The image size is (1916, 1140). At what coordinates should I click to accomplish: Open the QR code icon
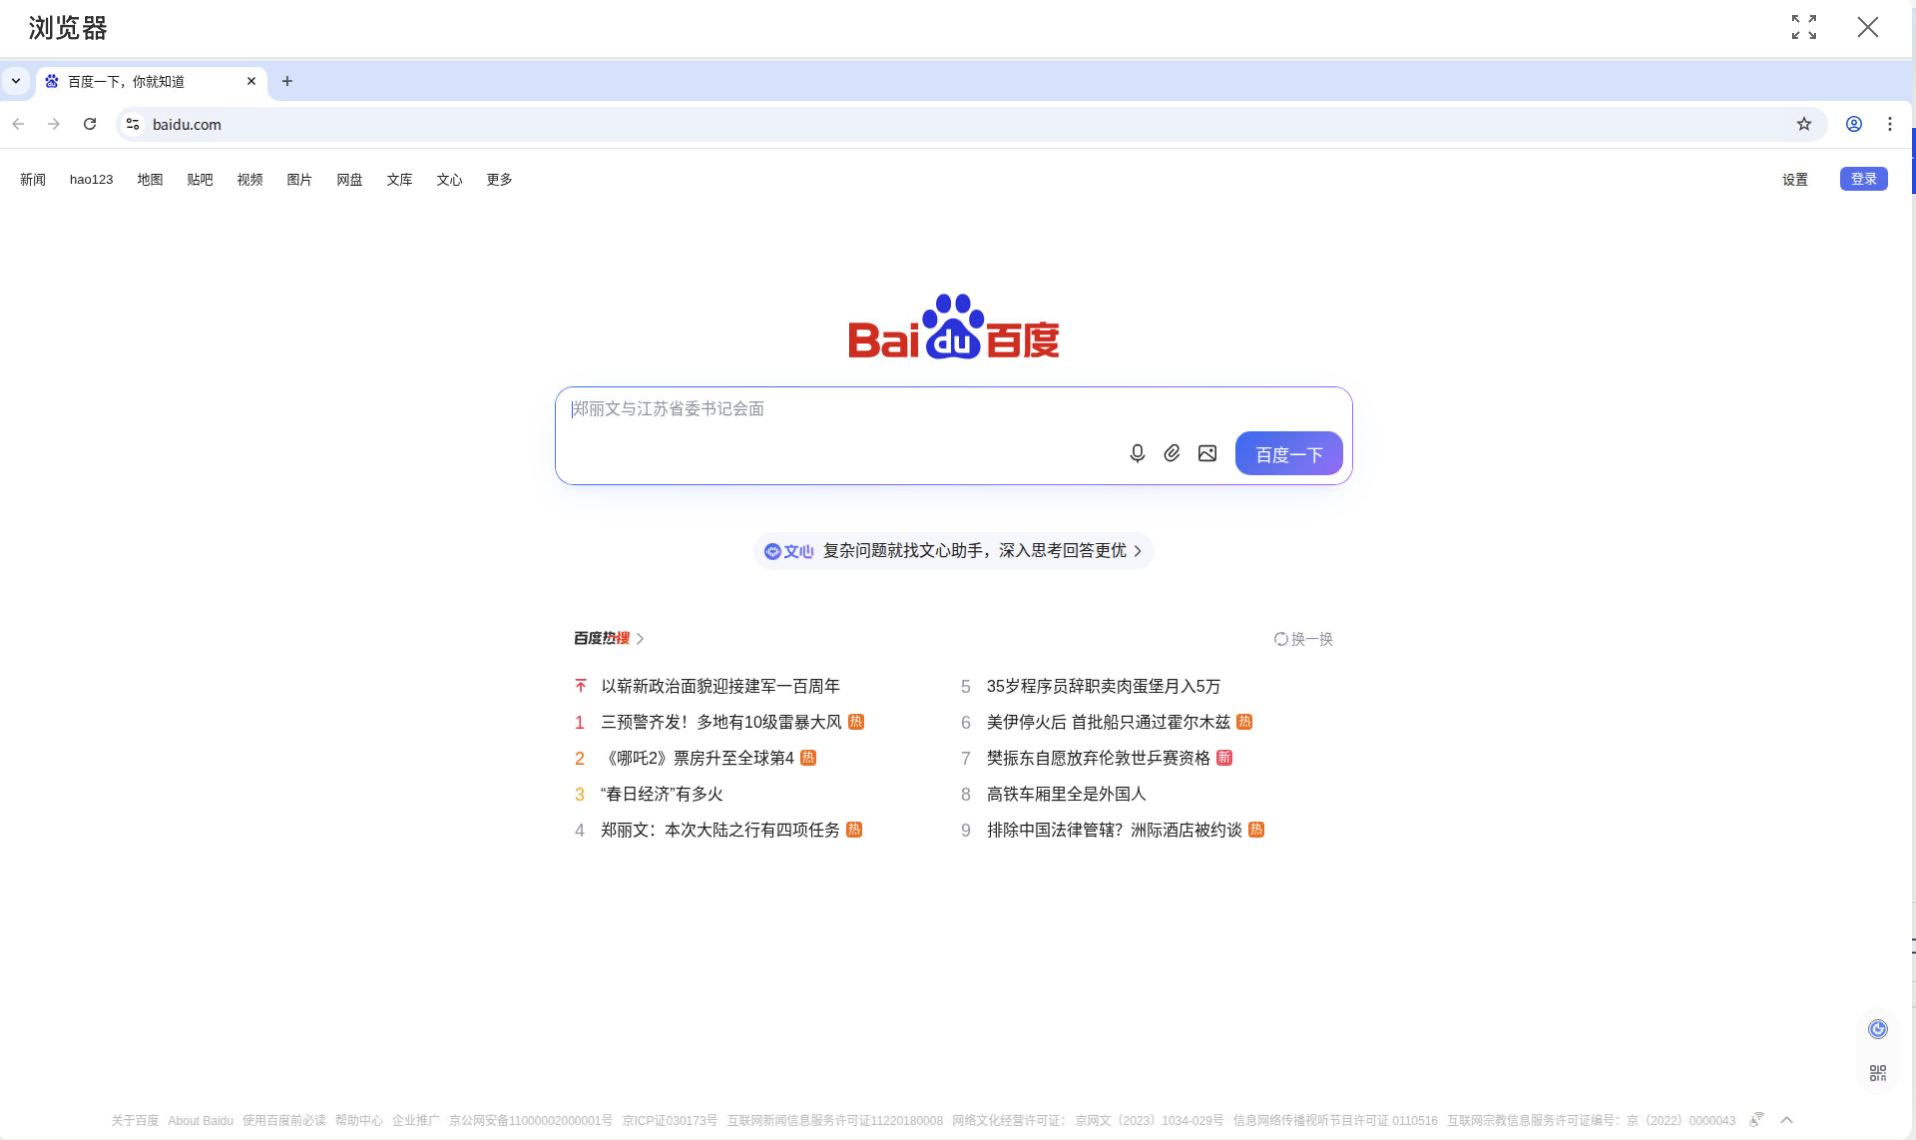pos(1877,1073)
